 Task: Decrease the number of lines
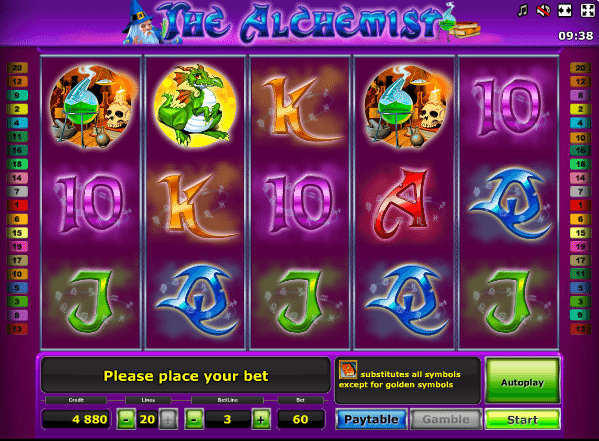tap(126, 419)
